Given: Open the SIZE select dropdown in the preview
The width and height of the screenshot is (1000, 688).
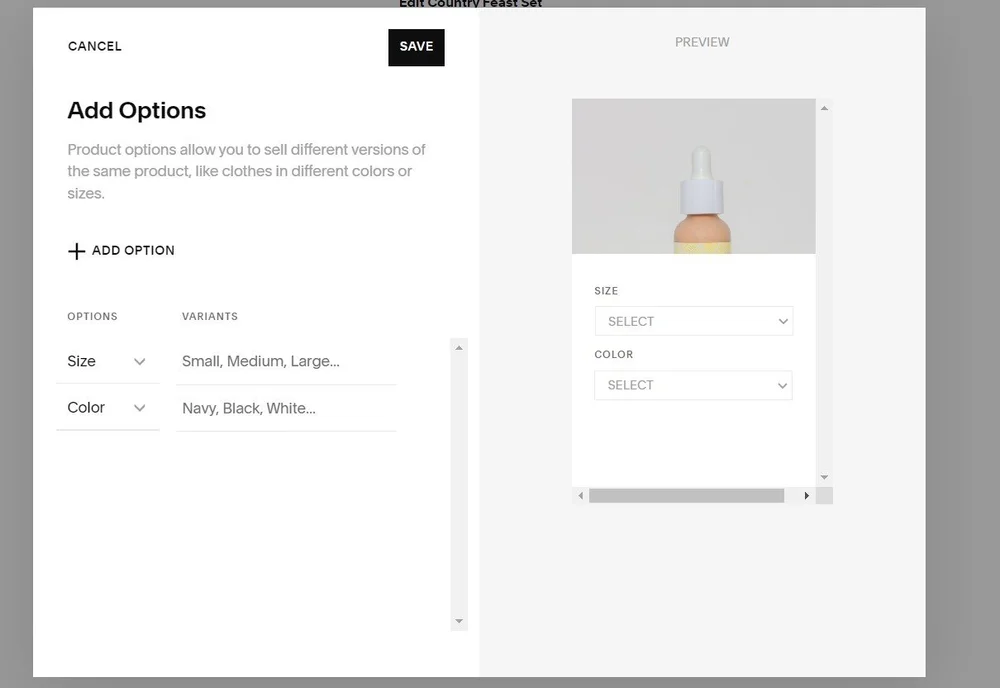Looking at the screenshot, I should (694, 321).
